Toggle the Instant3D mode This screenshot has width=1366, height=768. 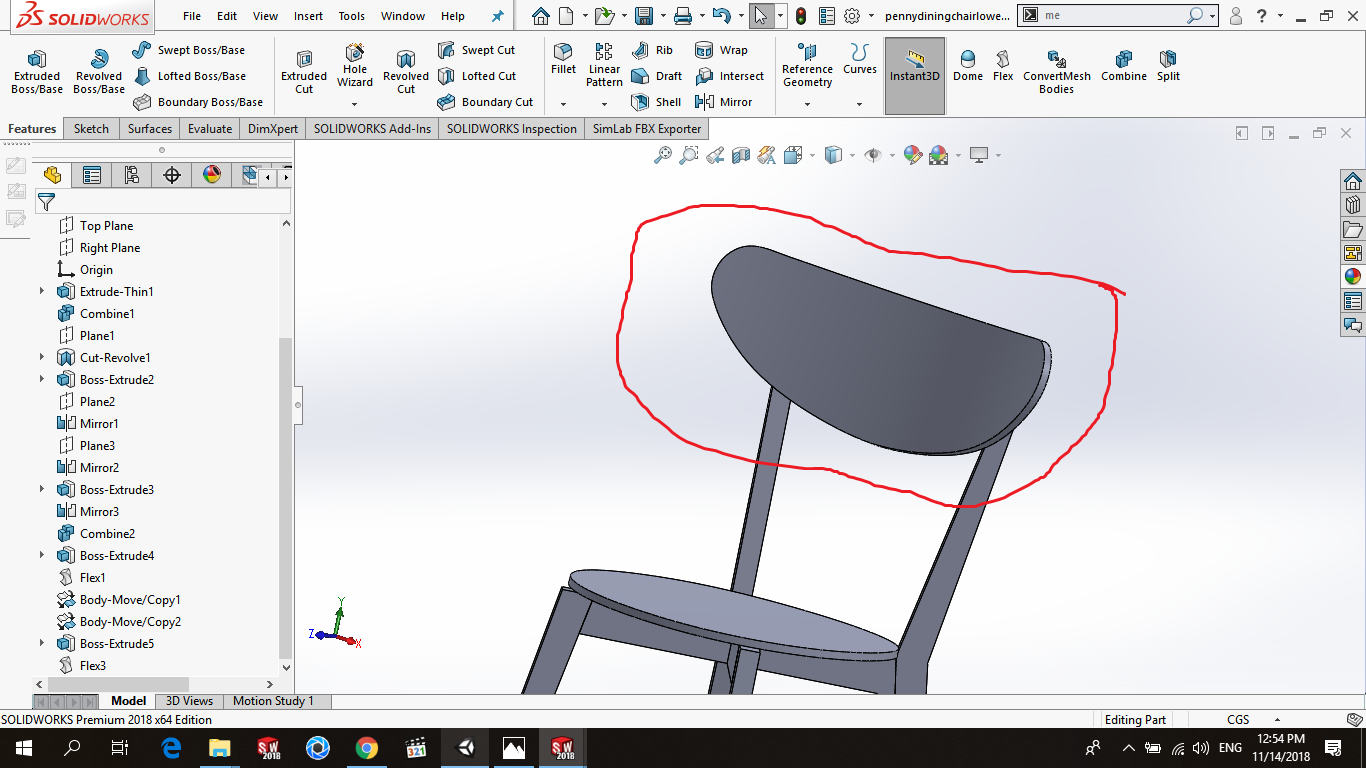coord(914,66)
